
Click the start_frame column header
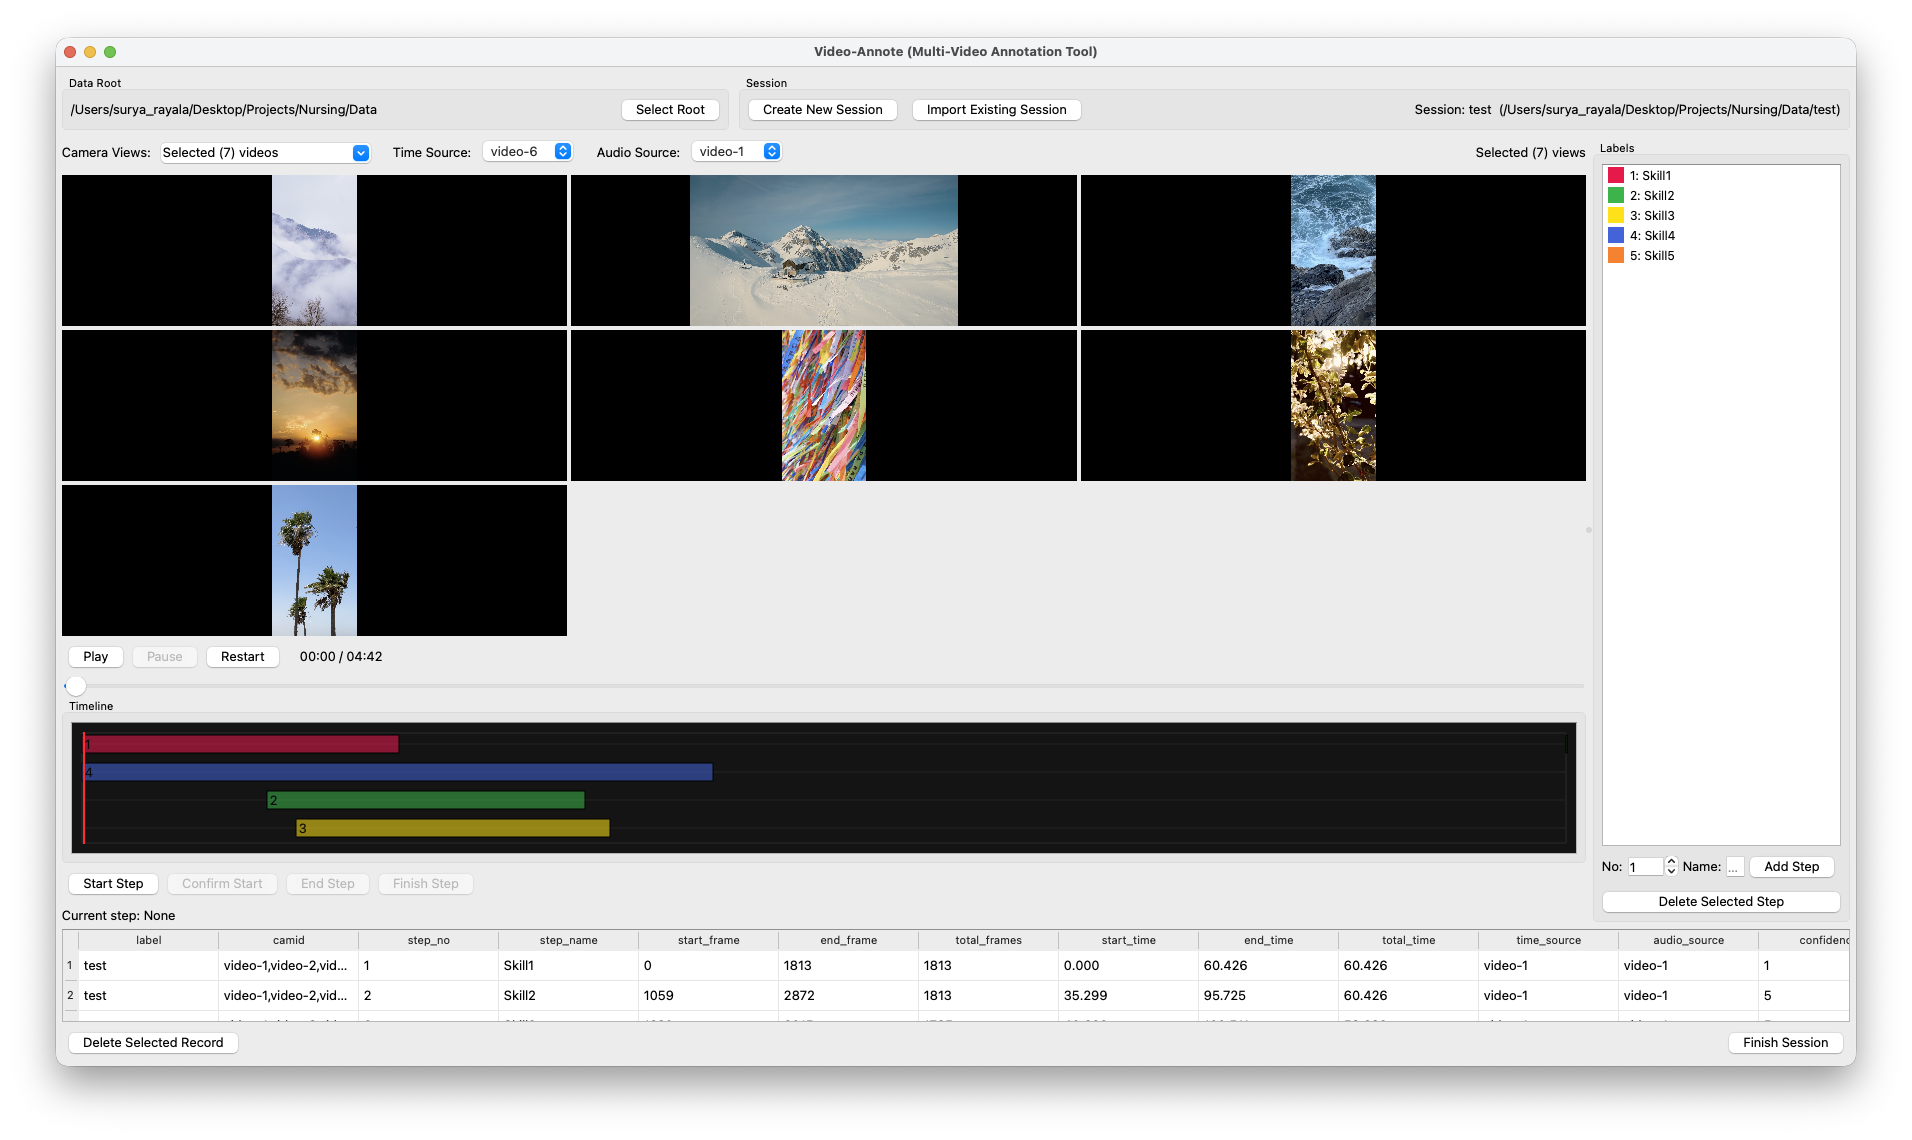[709, 940]
